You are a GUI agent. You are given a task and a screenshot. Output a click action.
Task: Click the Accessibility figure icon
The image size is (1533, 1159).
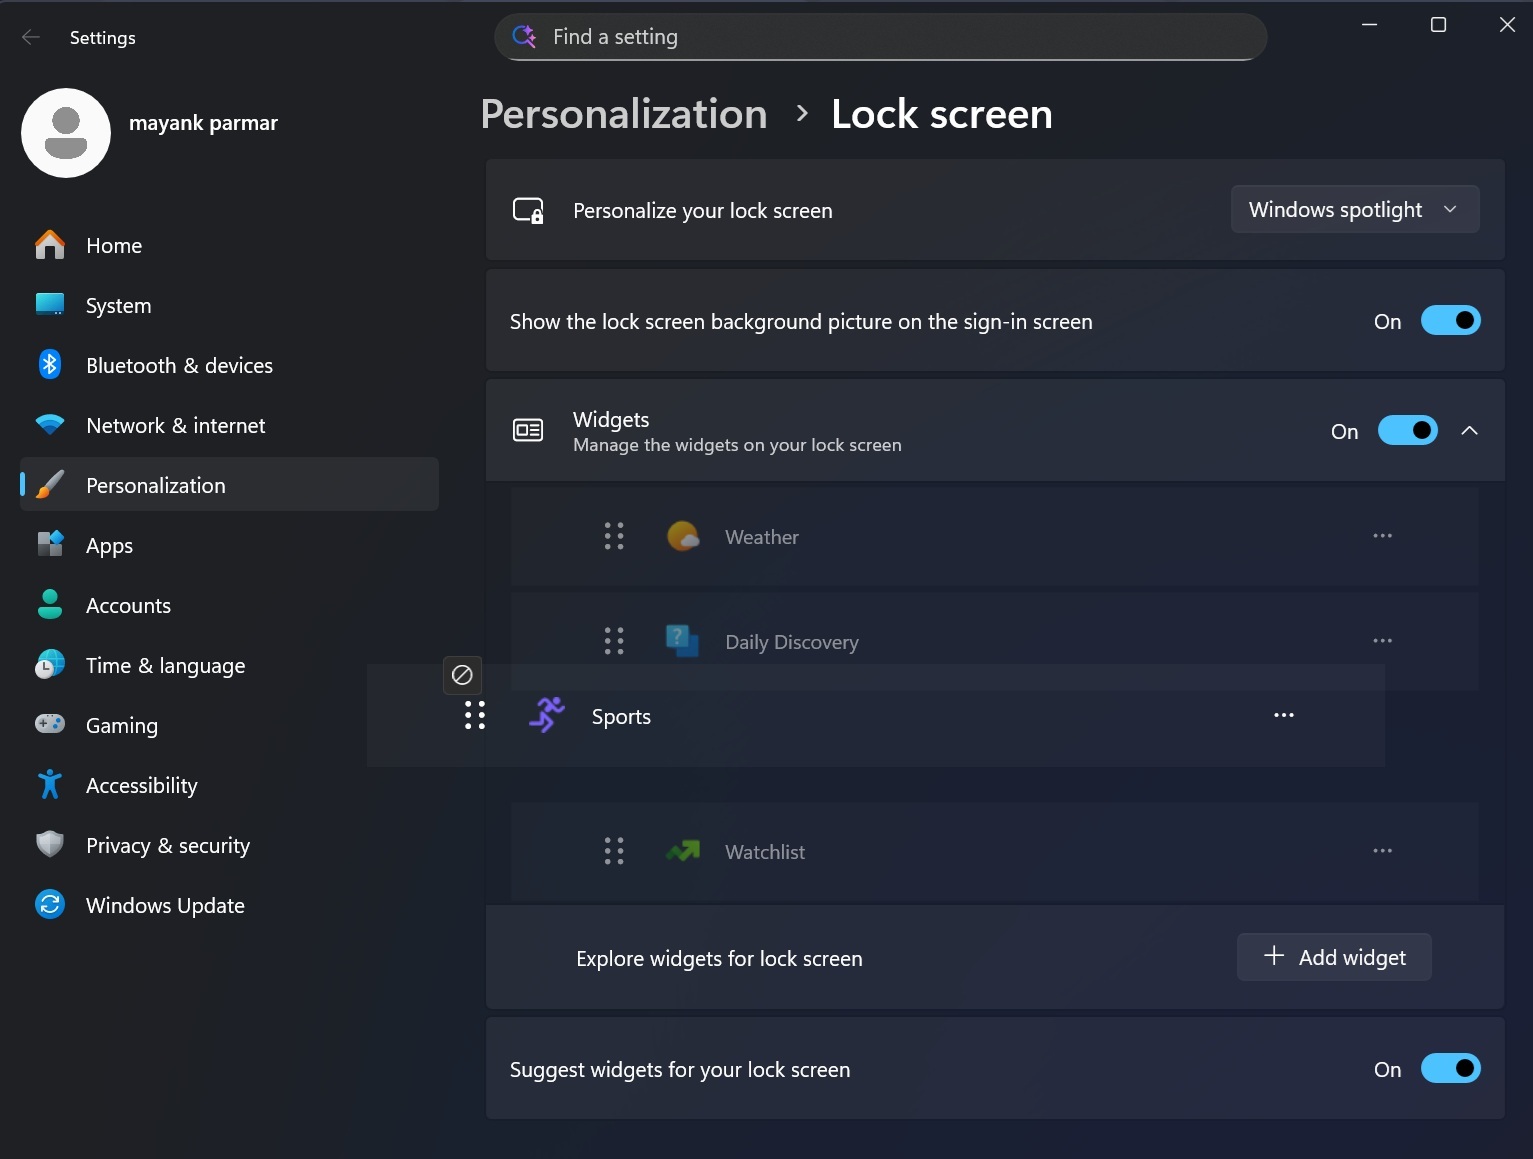(50, 785)
